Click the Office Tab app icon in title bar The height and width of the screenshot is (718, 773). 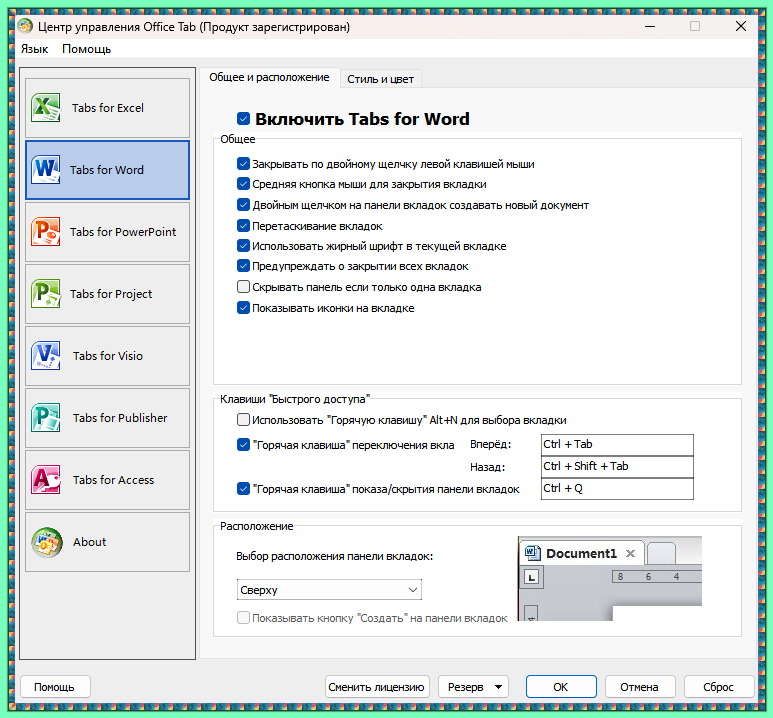pos(25,26)
